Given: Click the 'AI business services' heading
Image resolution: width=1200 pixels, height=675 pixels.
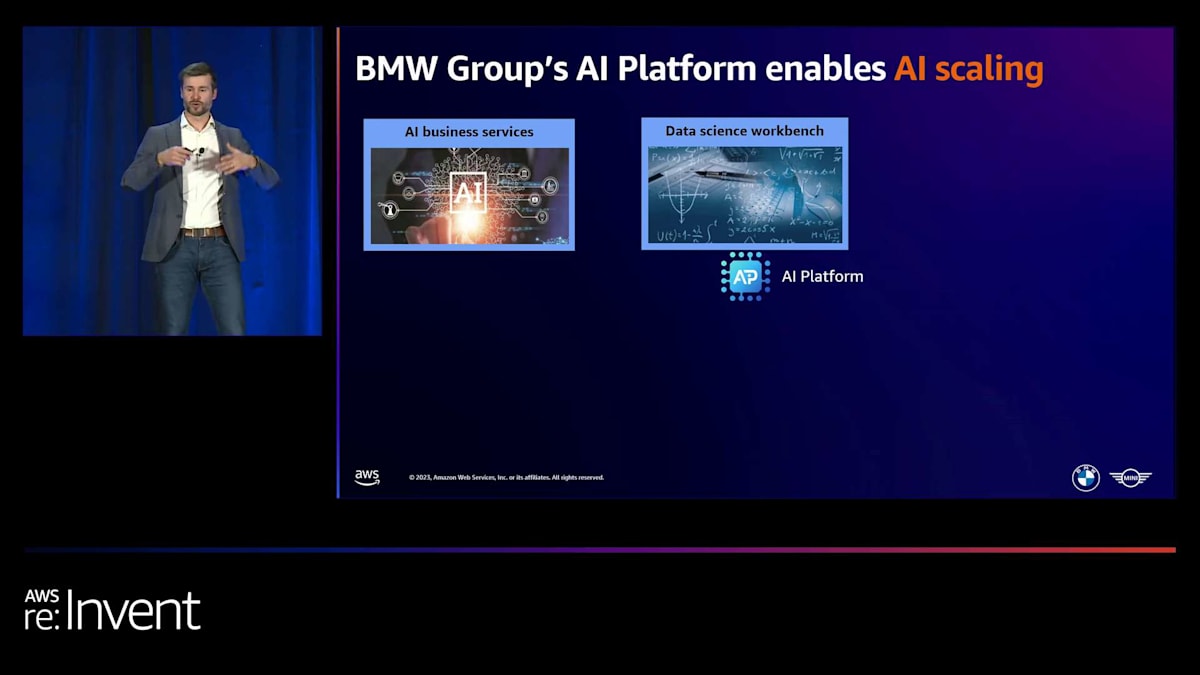Looking at the screenshot, I should [469, 132].
